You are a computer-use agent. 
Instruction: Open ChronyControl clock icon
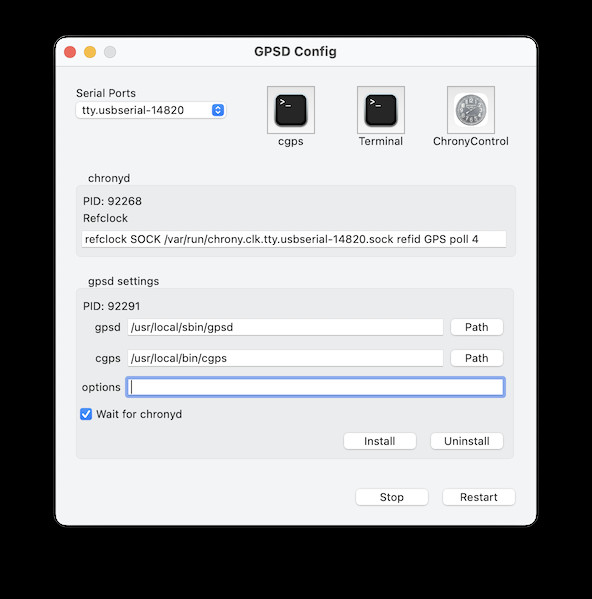pos(471,110)
